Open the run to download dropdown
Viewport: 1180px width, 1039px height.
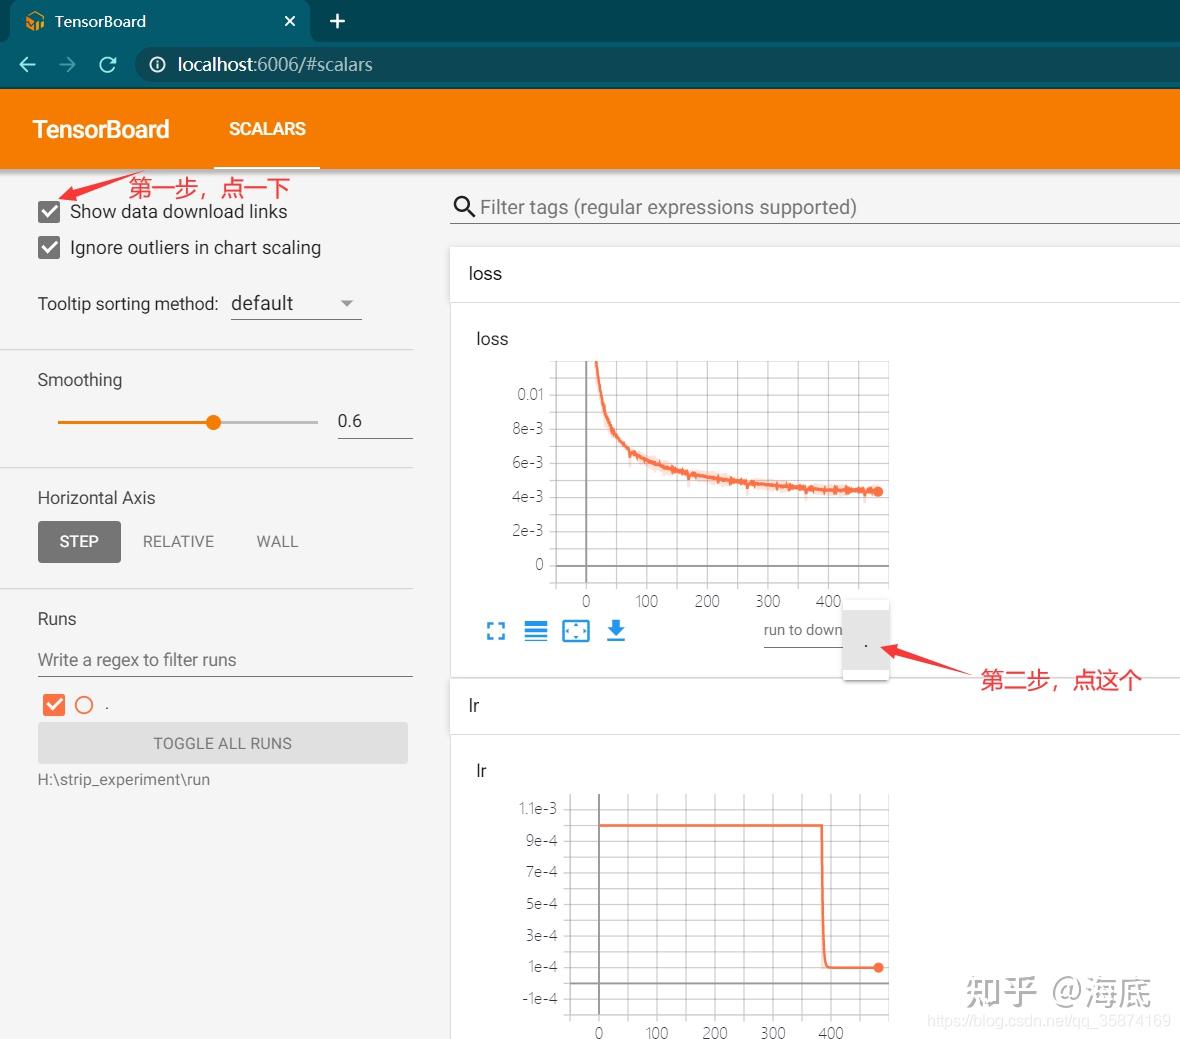click(x=802, y=630)
